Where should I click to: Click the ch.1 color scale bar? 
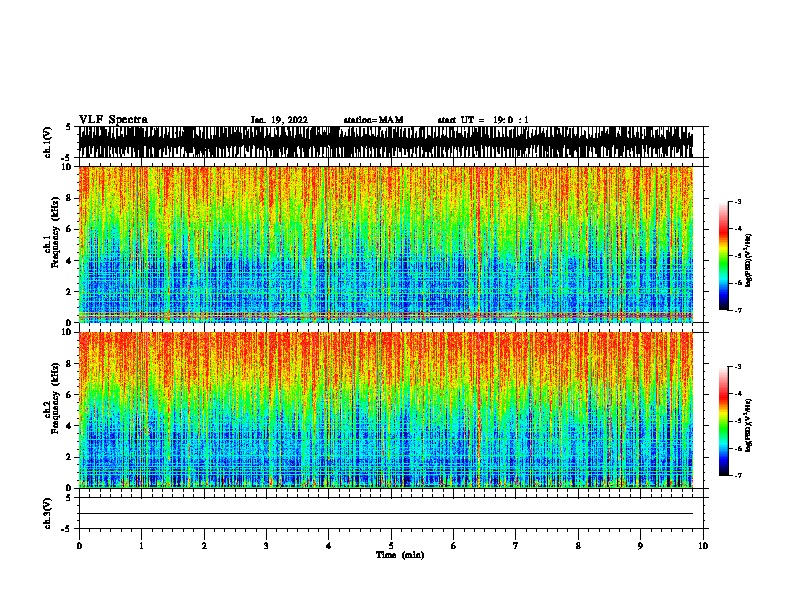pos(723,256)
